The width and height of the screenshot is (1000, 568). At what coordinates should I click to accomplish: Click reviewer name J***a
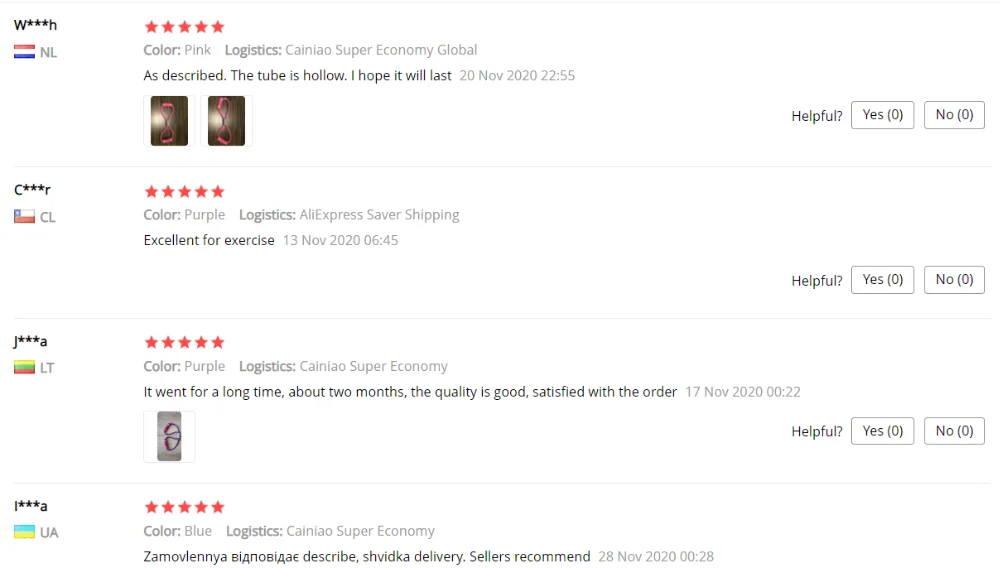click(30, 341)
